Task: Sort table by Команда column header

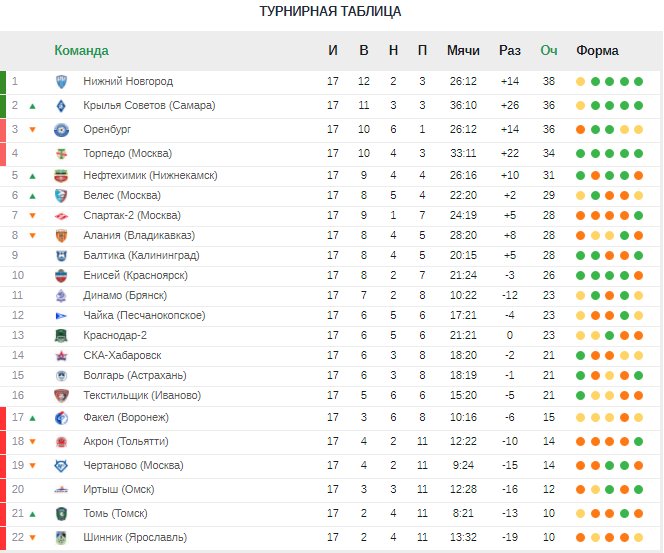Action: 81,50
